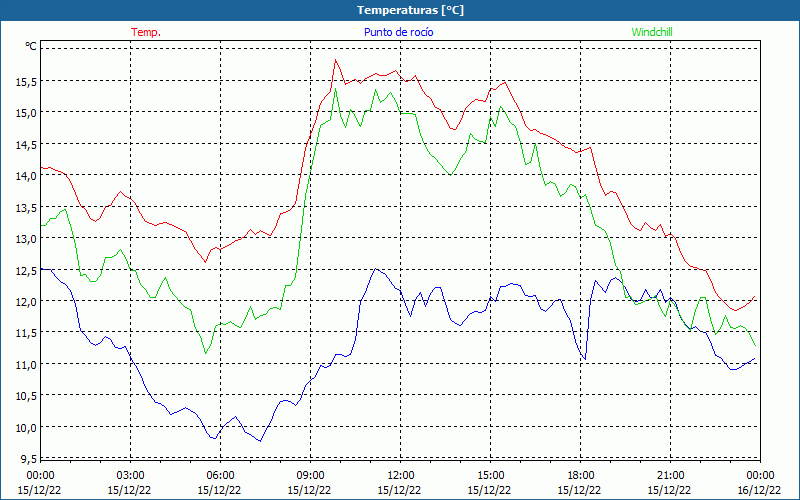Click the °C axis unit label
This screenshot has width=800, height=500.
click(31, 46)
